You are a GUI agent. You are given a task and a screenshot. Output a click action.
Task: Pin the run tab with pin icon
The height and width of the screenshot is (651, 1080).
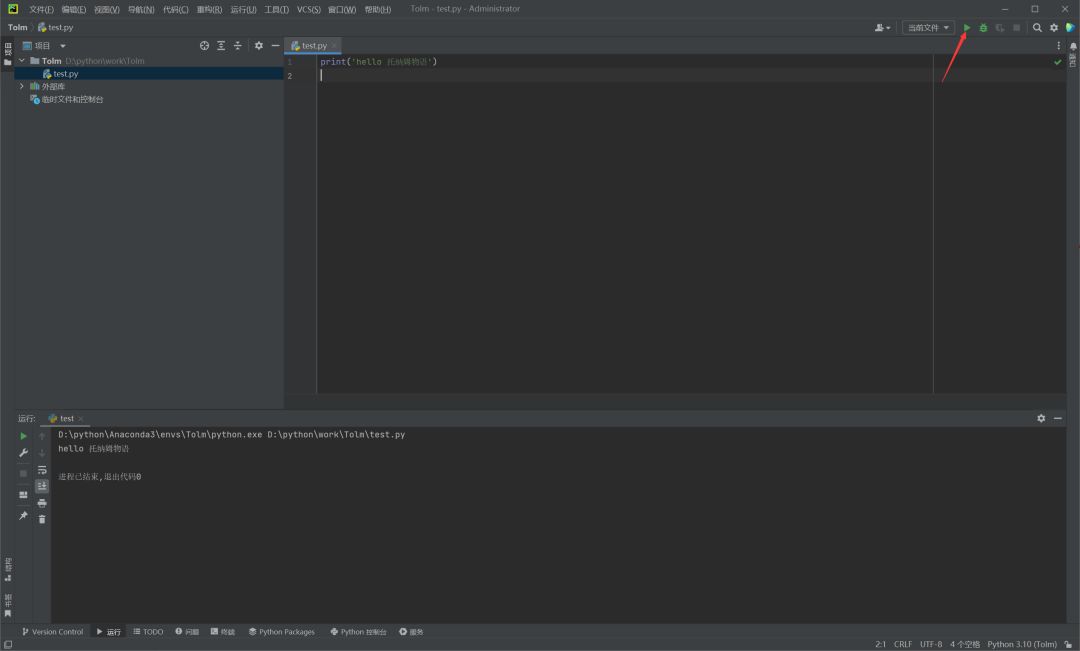coord(24,516)
